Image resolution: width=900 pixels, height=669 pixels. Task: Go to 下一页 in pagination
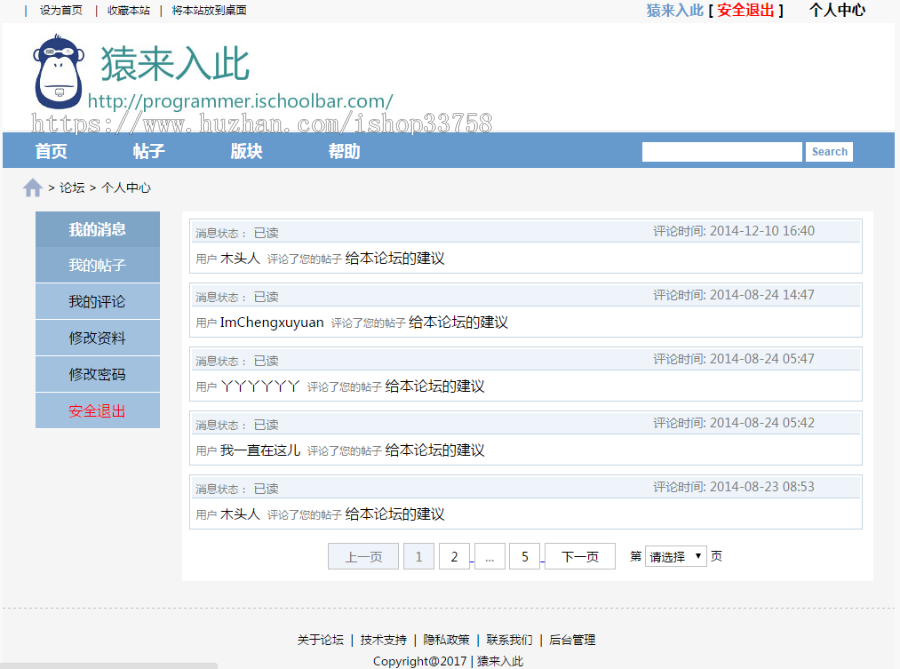[579, 555]
